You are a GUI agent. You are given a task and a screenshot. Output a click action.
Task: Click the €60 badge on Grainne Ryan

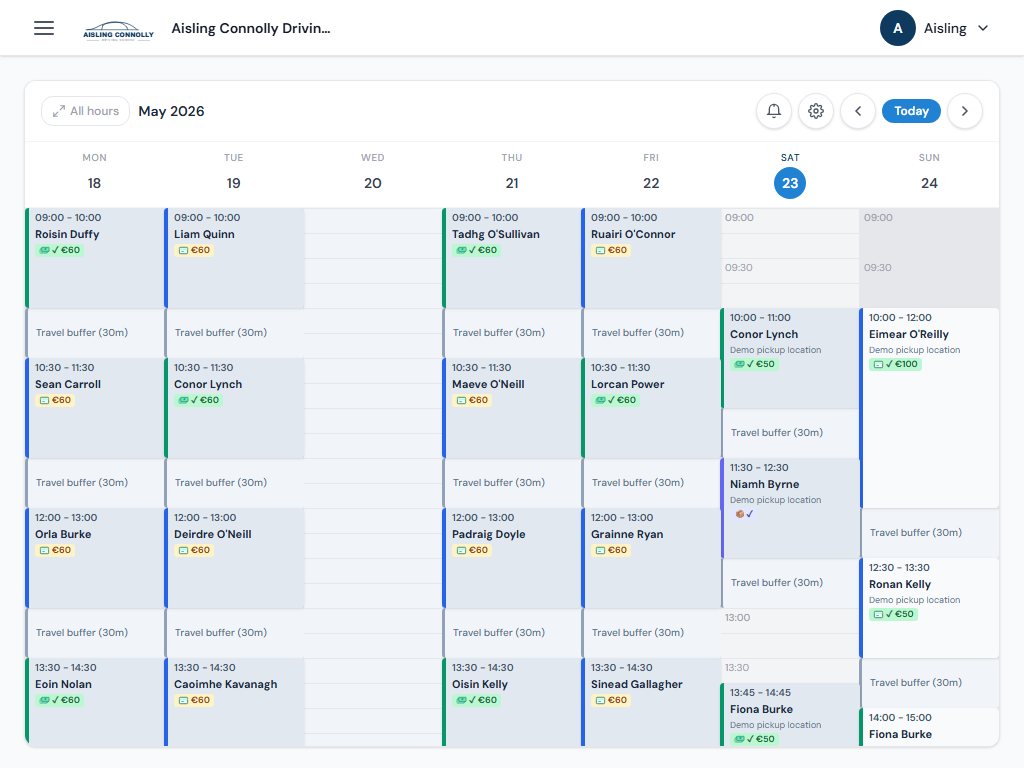click(x=611, y=551)
